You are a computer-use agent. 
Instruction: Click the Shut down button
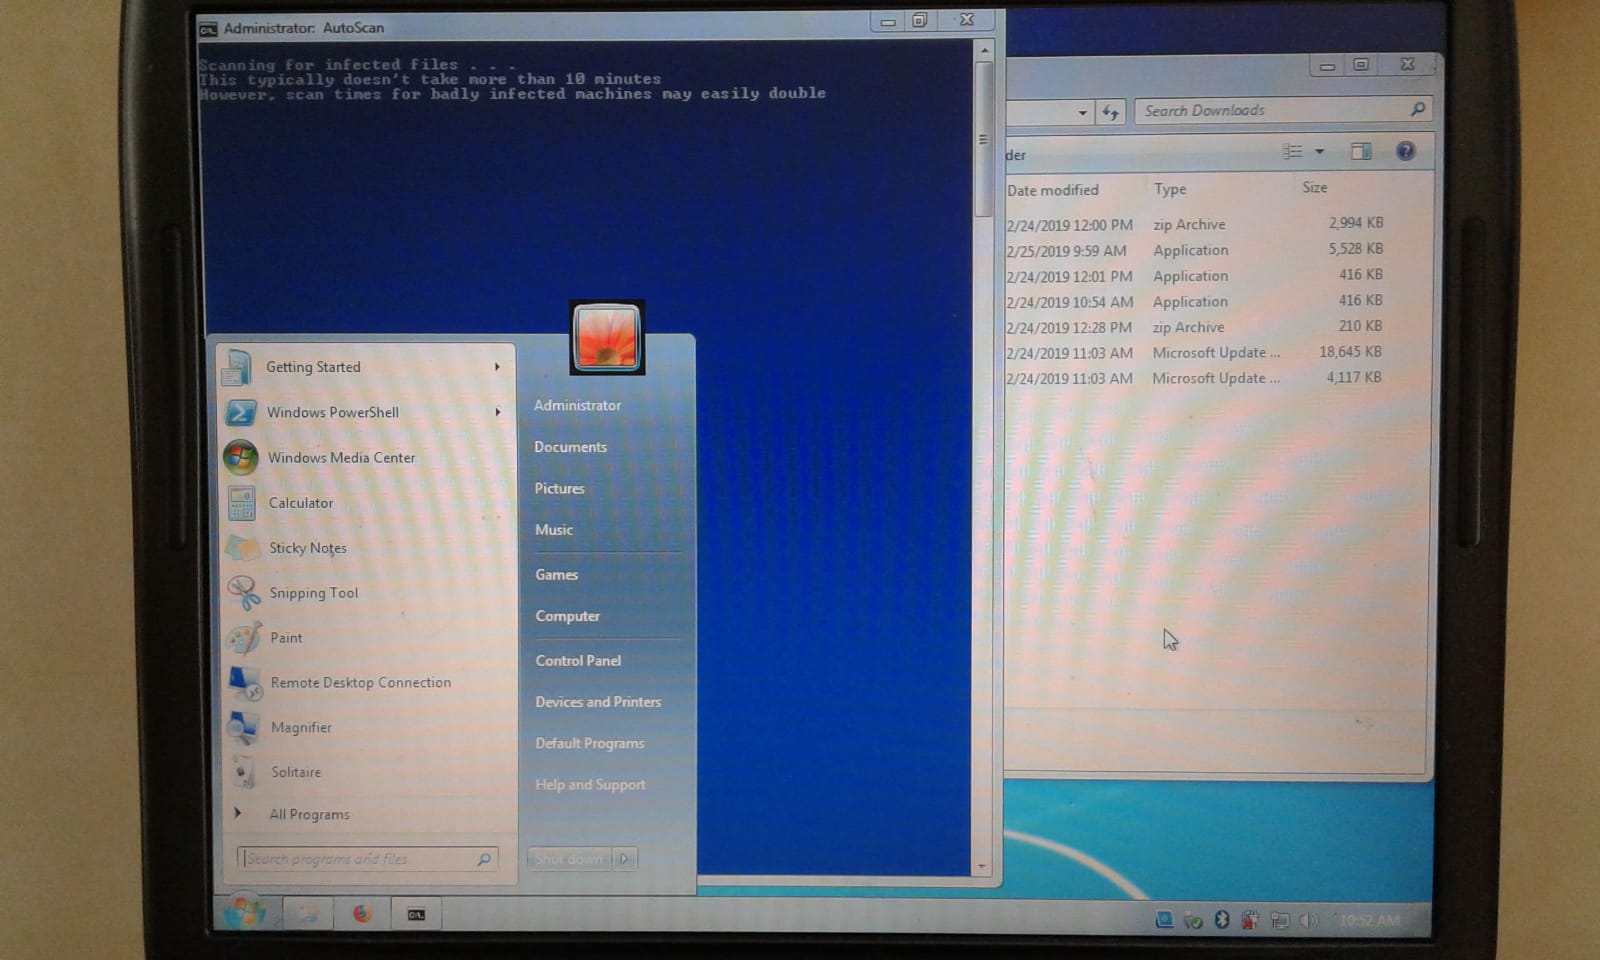point(569,858)
